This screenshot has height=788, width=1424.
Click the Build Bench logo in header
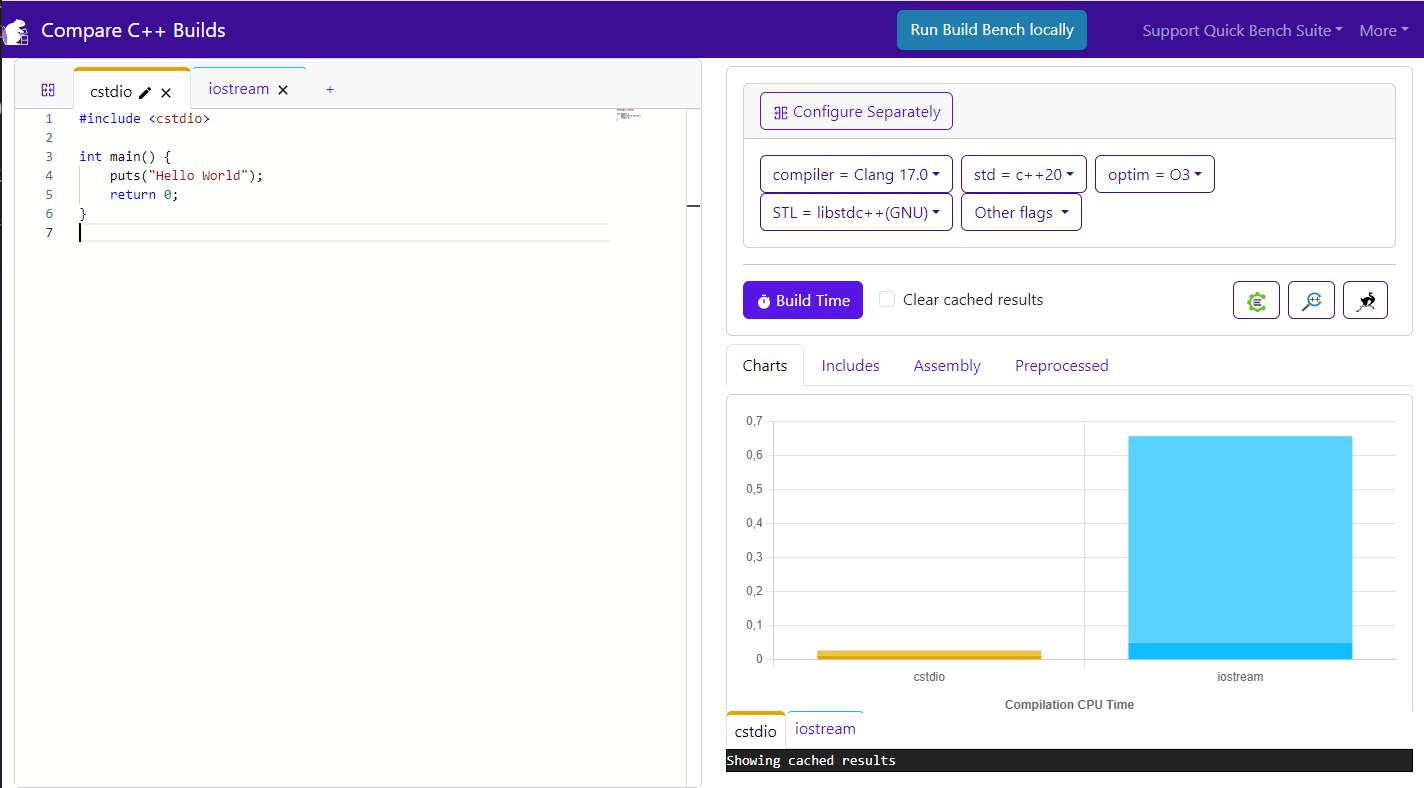point(15,31)
